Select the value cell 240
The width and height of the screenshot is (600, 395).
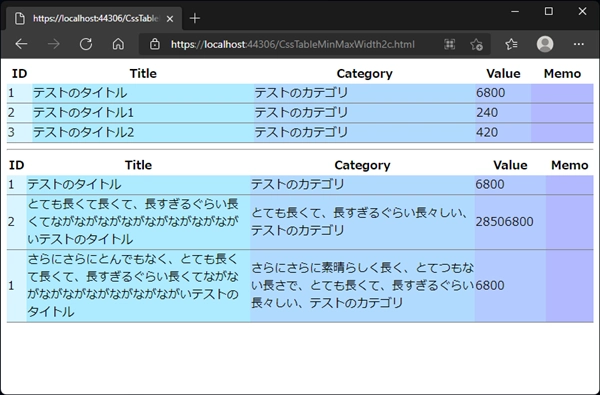(x=503, y=113)
